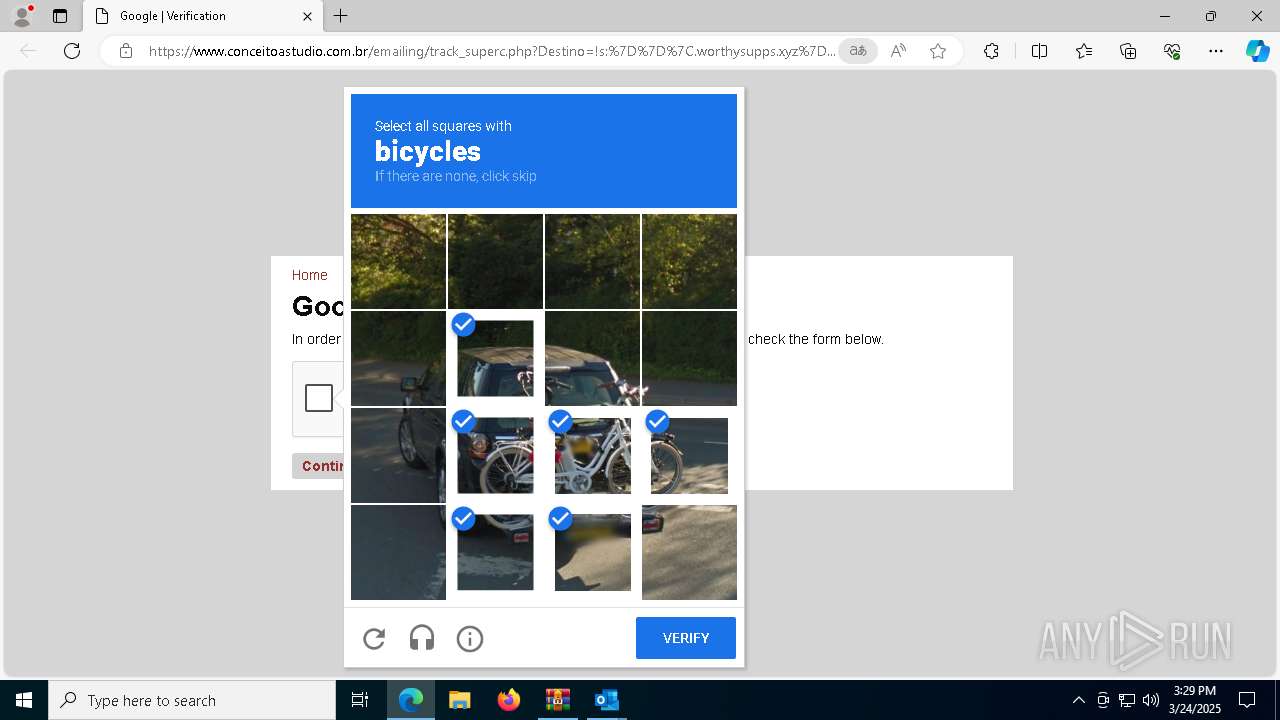Click the taskbar search box

[192, 700]
